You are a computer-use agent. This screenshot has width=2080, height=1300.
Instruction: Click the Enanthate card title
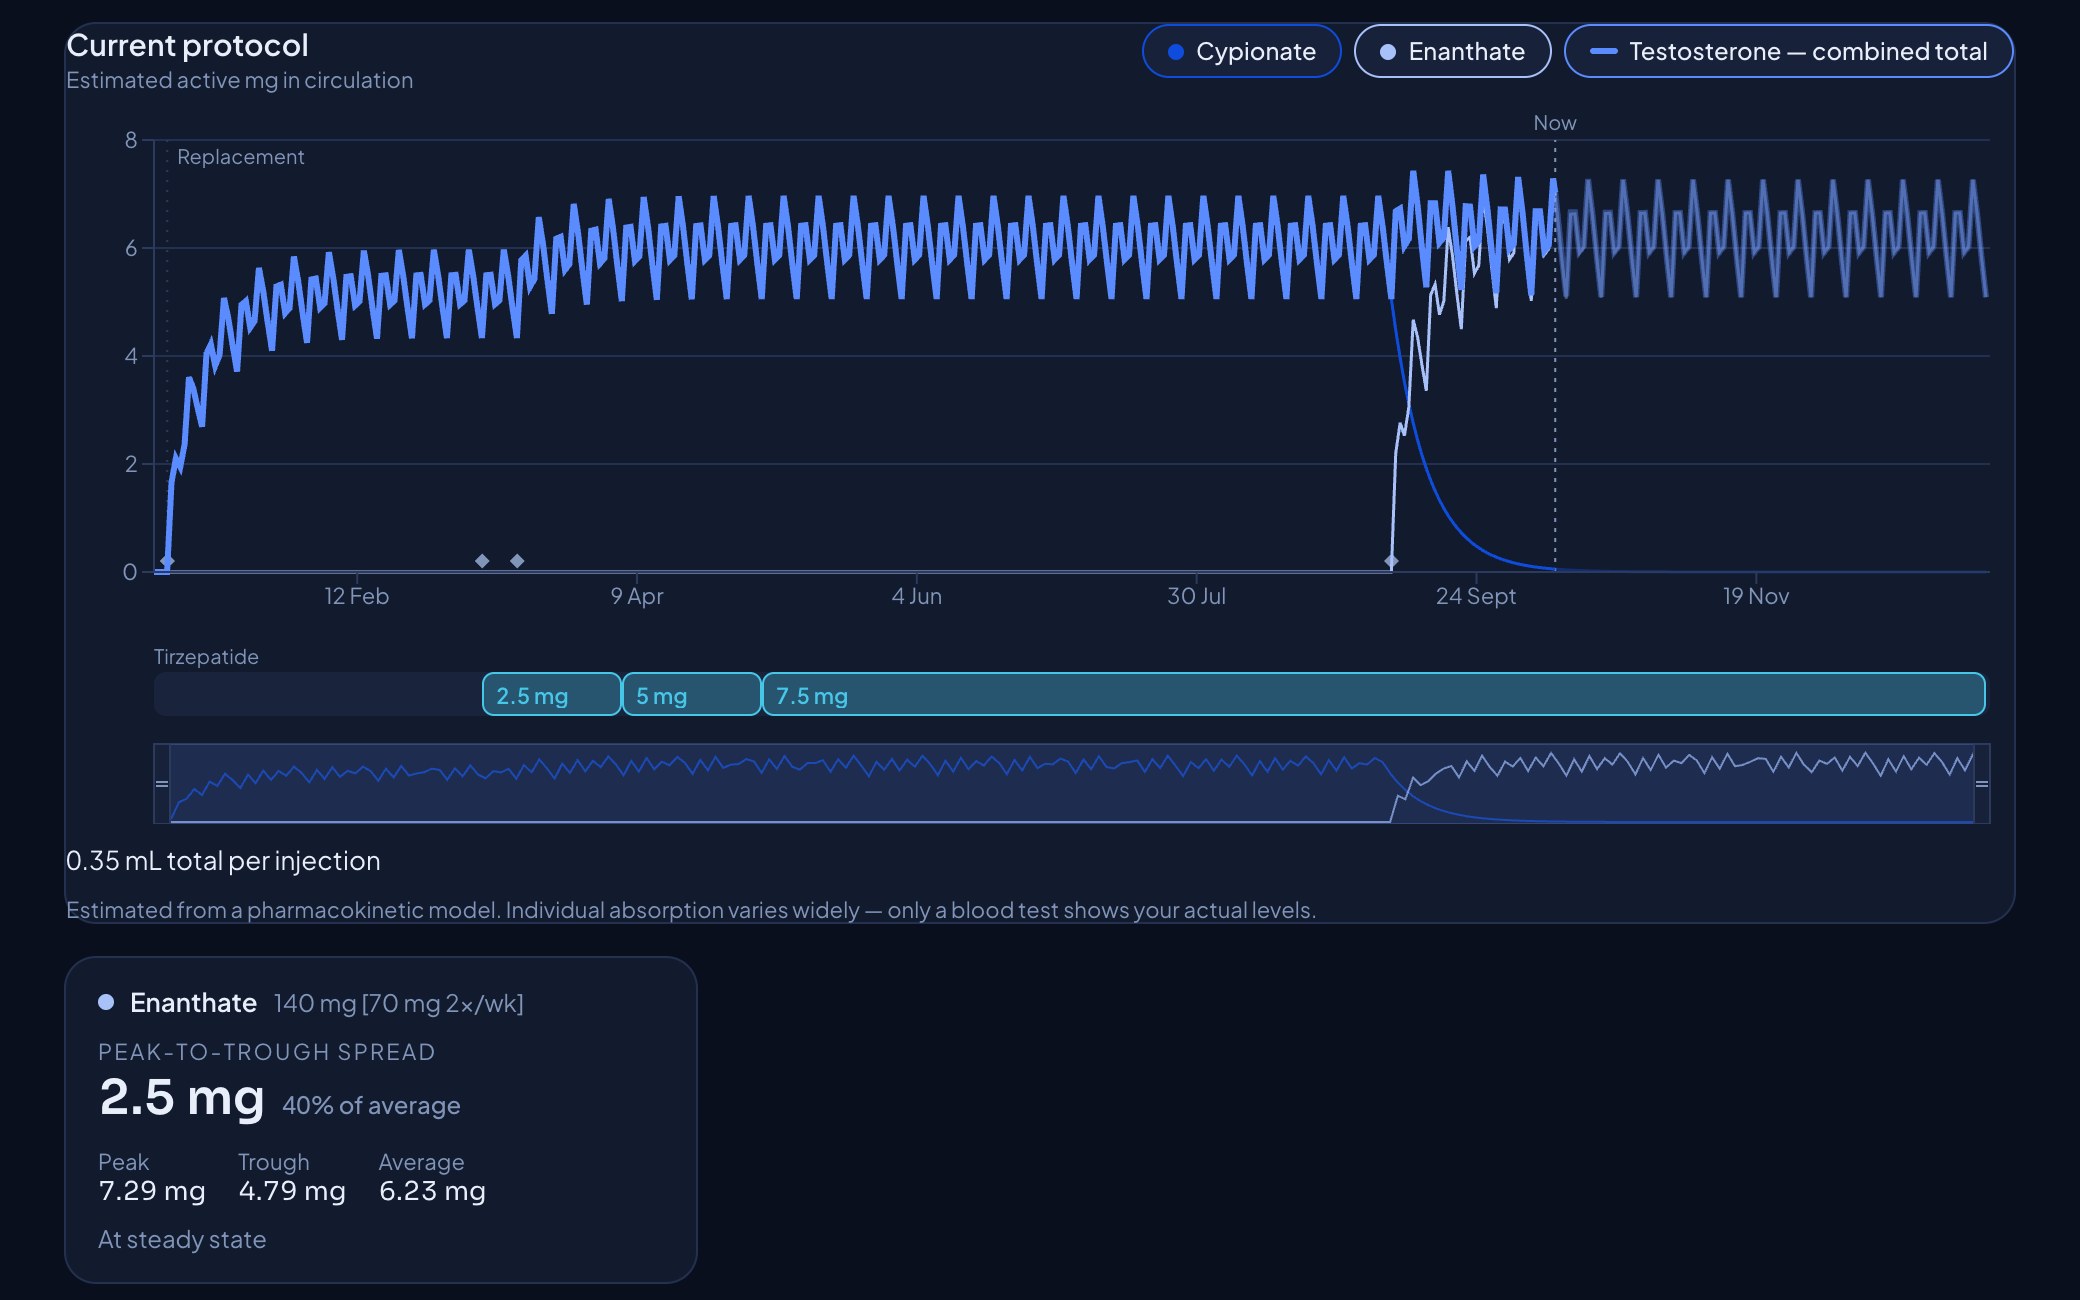(193, 1003)
